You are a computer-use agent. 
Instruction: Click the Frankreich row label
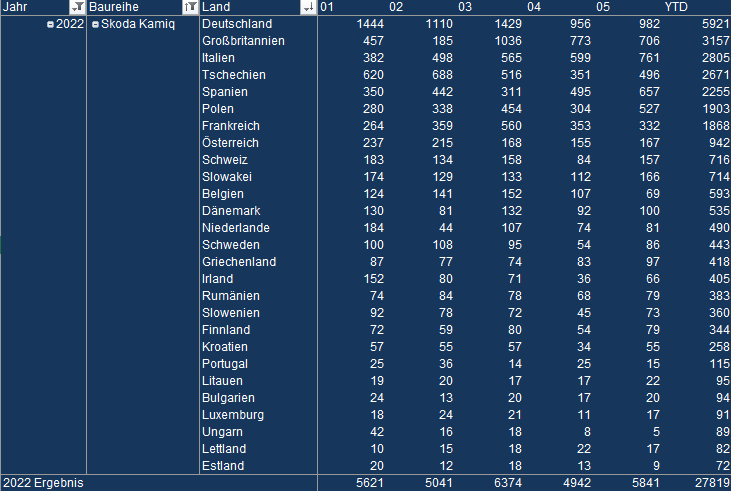(231, 126)
